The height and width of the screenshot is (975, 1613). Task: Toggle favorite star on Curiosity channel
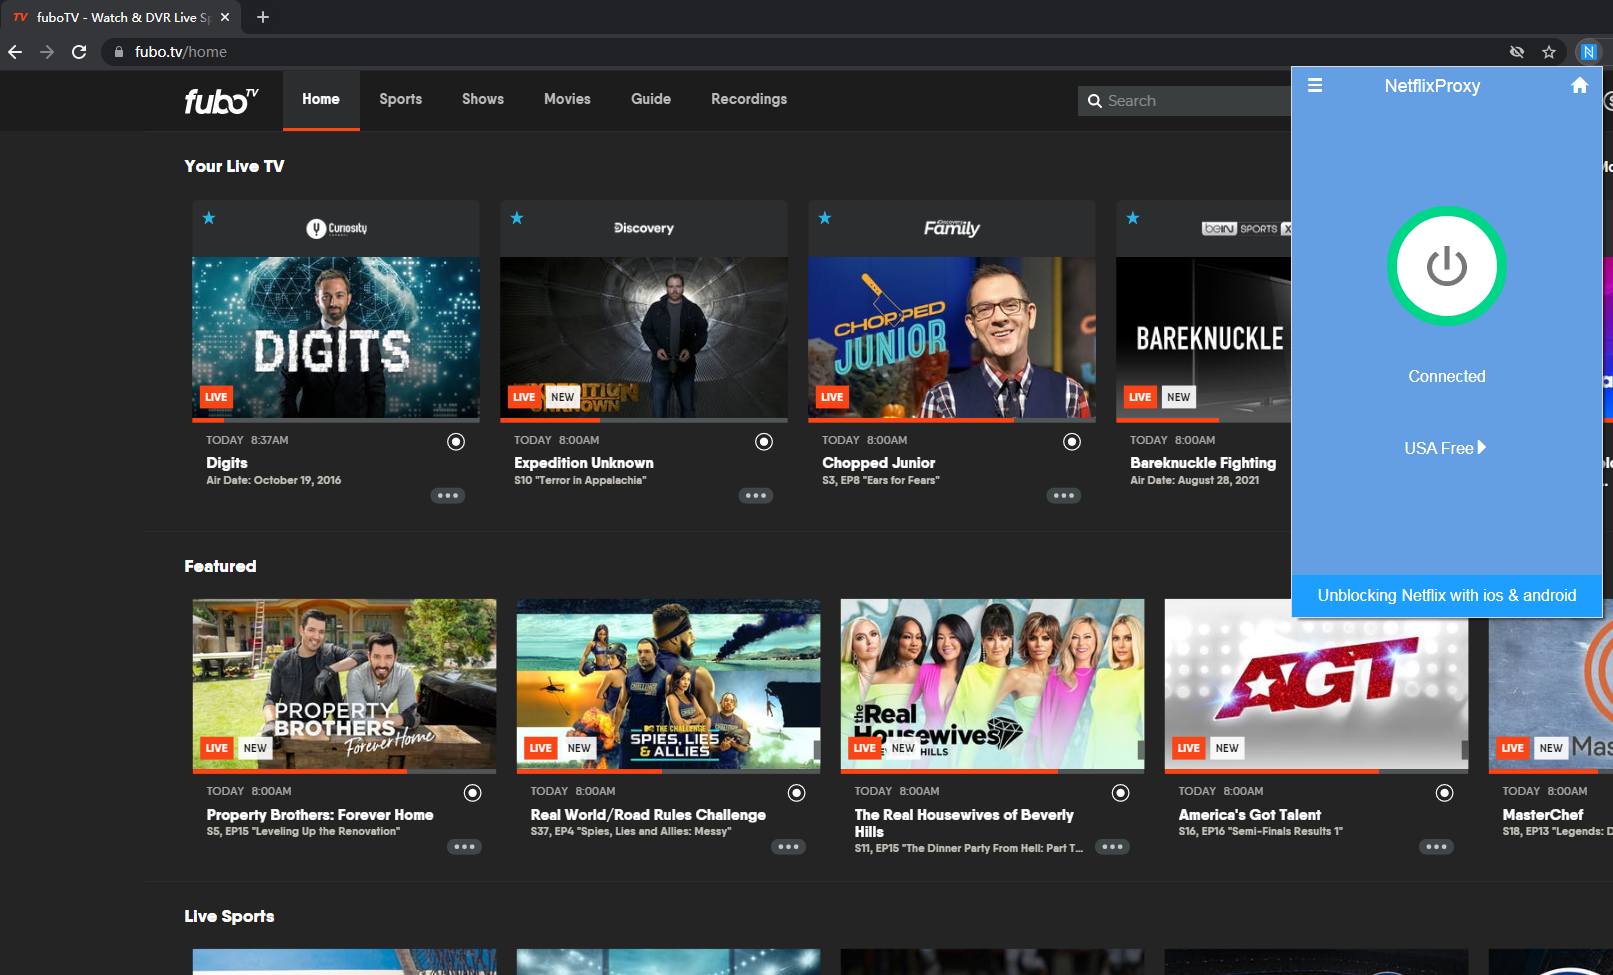coord(209,218)
